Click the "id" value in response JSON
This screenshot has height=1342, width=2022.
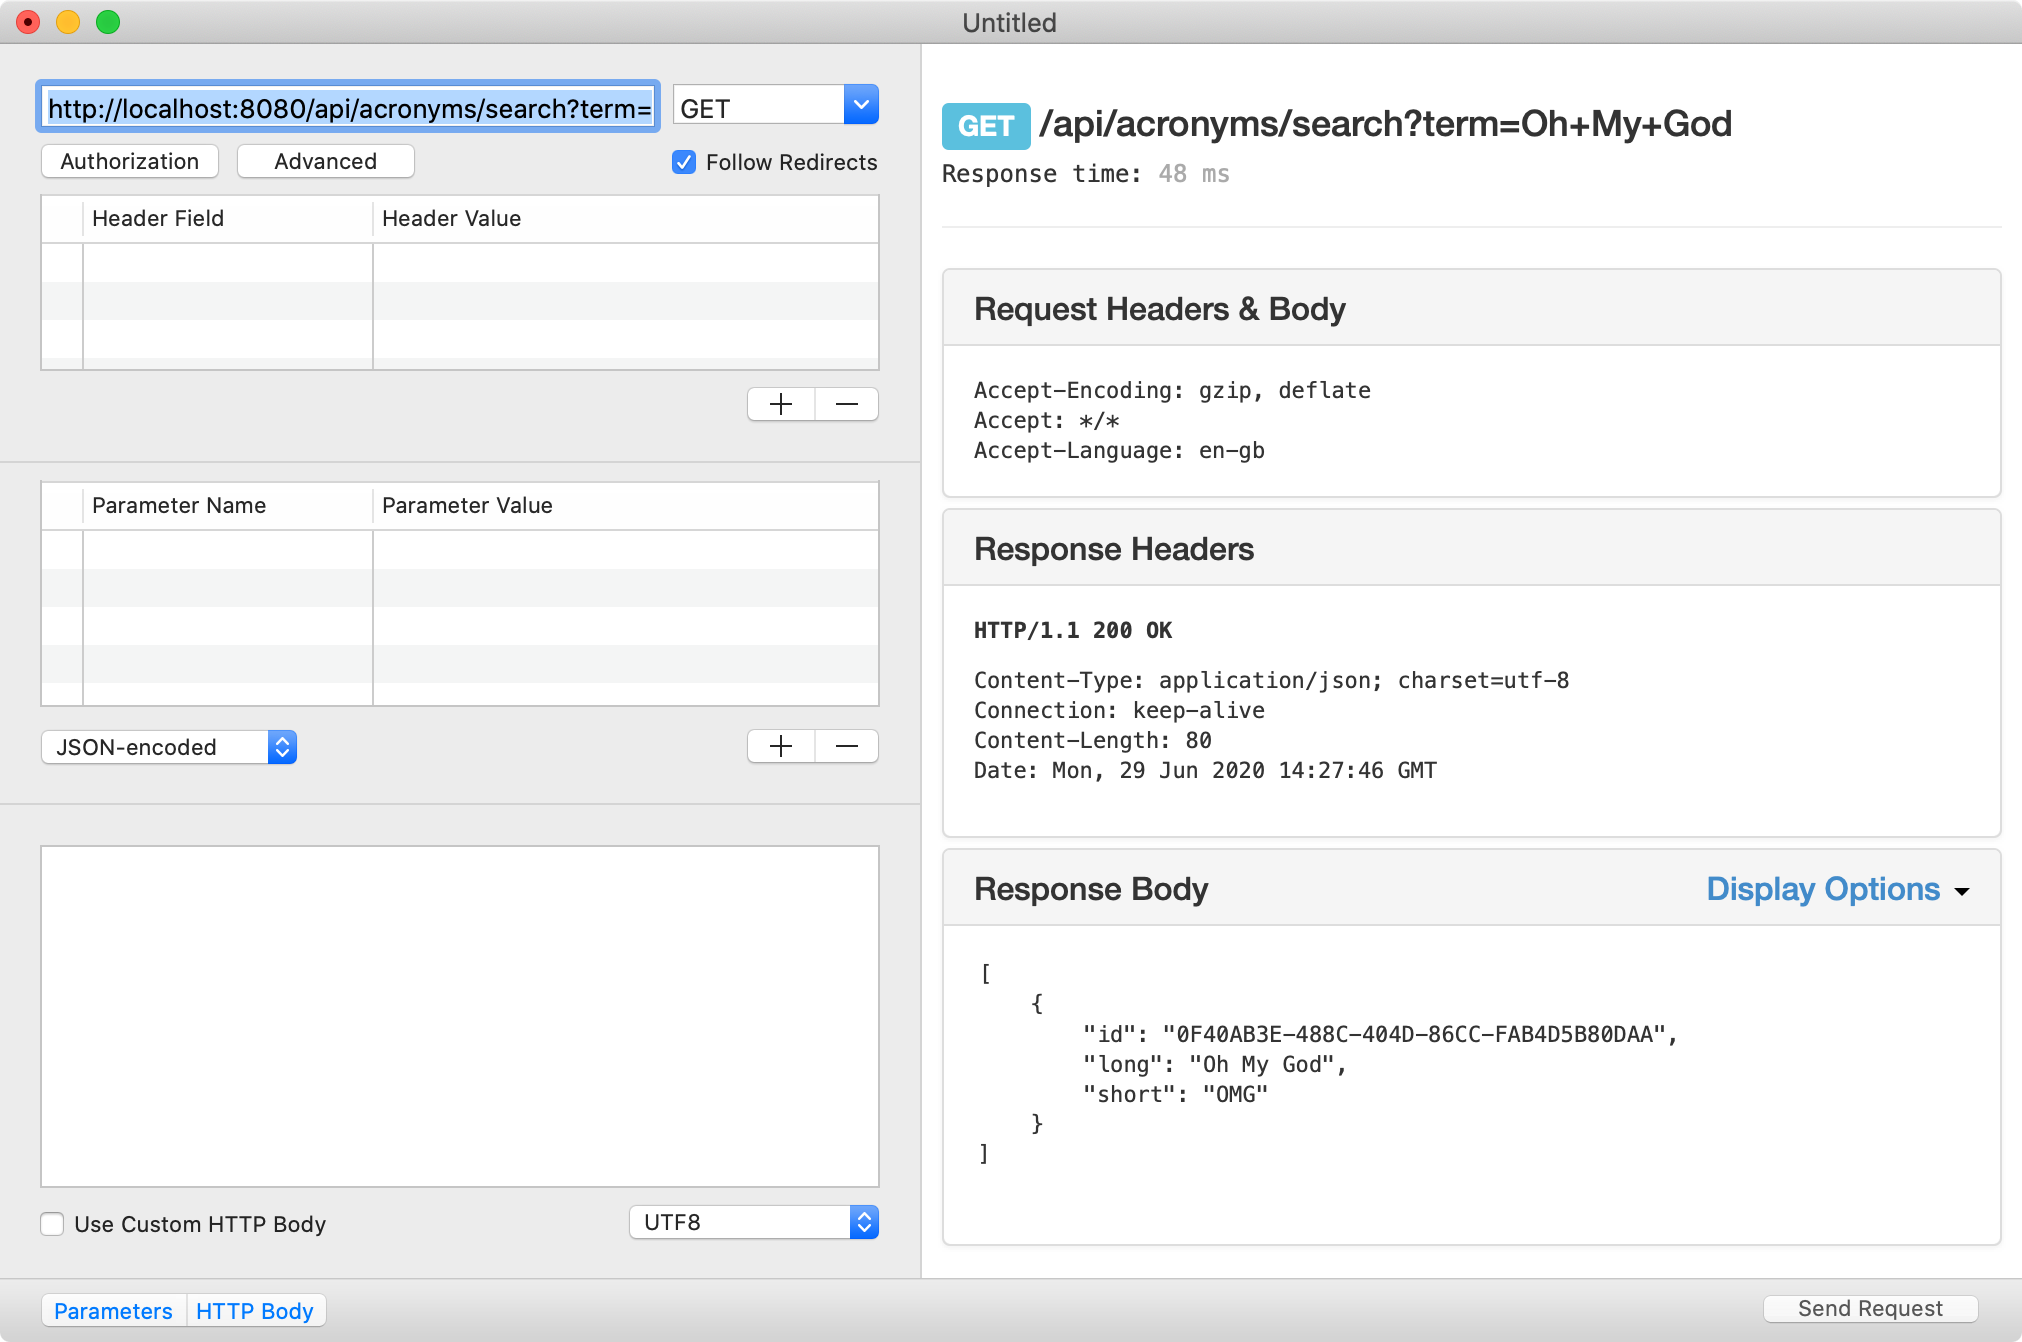click(x=1414, y=1034)
